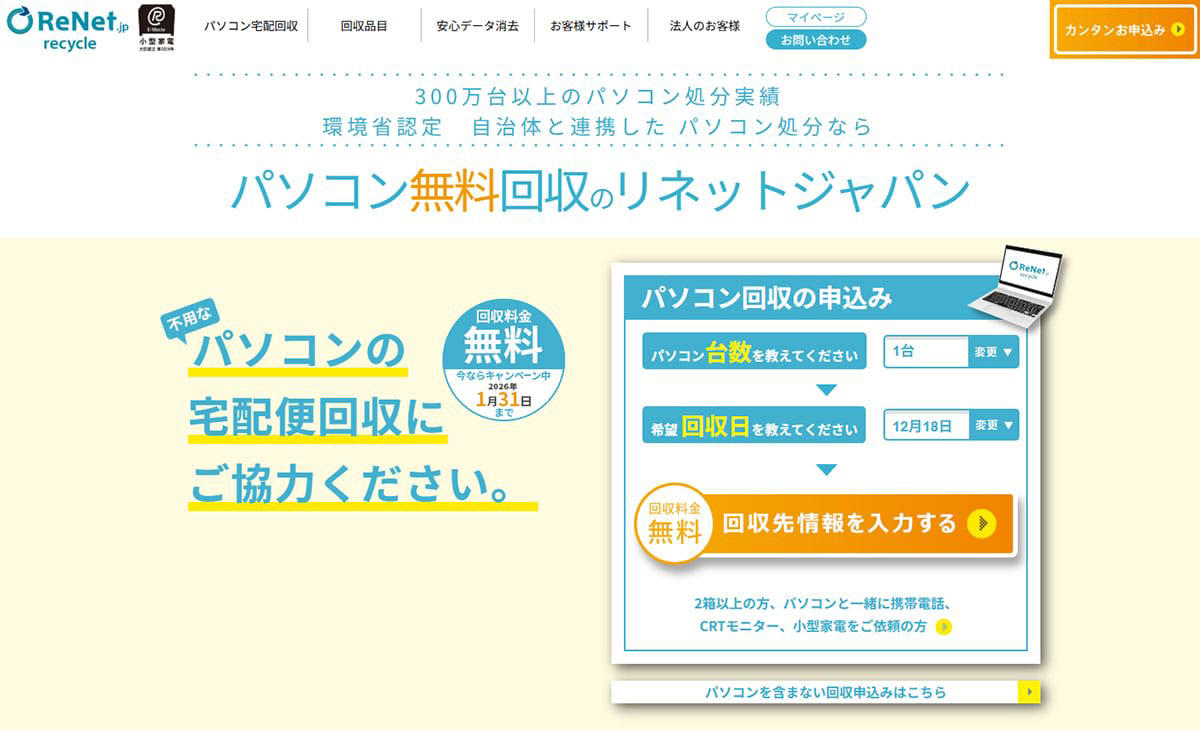Click the yellow arrow icon on 回収先情報を入力する
Screen dimensions: 1200x731
983,523
